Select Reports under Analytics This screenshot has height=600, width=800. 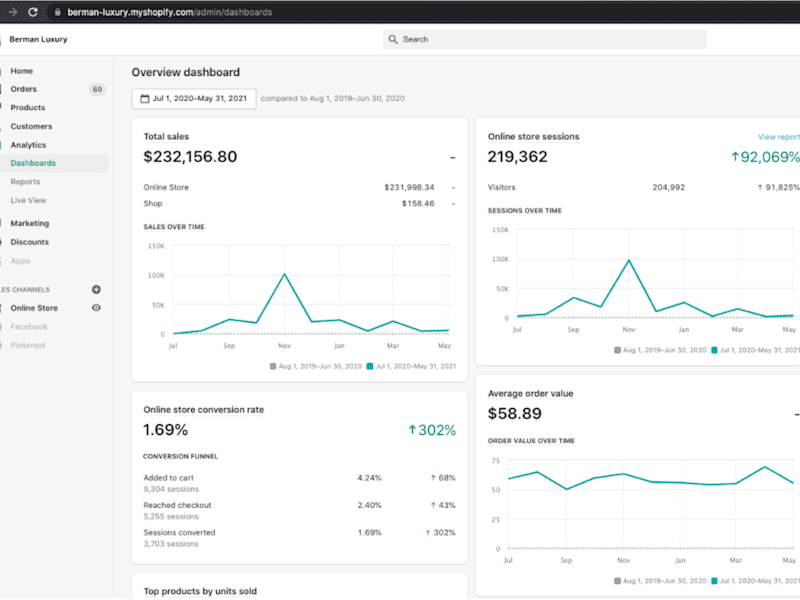click(x=25, y=182)
